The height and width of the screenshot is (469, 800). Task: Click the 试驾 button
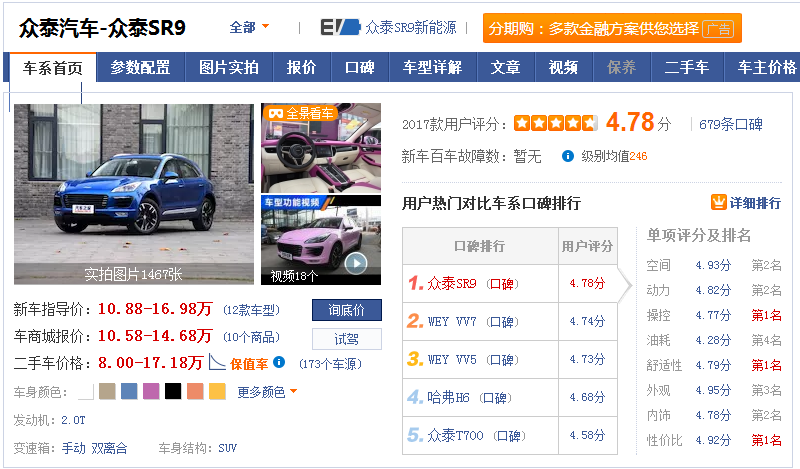(346, 339)
